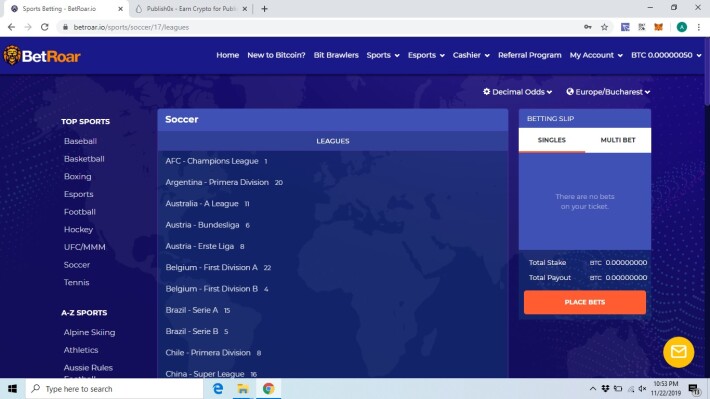Click the gear icon beside Decimal Odds
710x399 pixels.
coord(486,91)
